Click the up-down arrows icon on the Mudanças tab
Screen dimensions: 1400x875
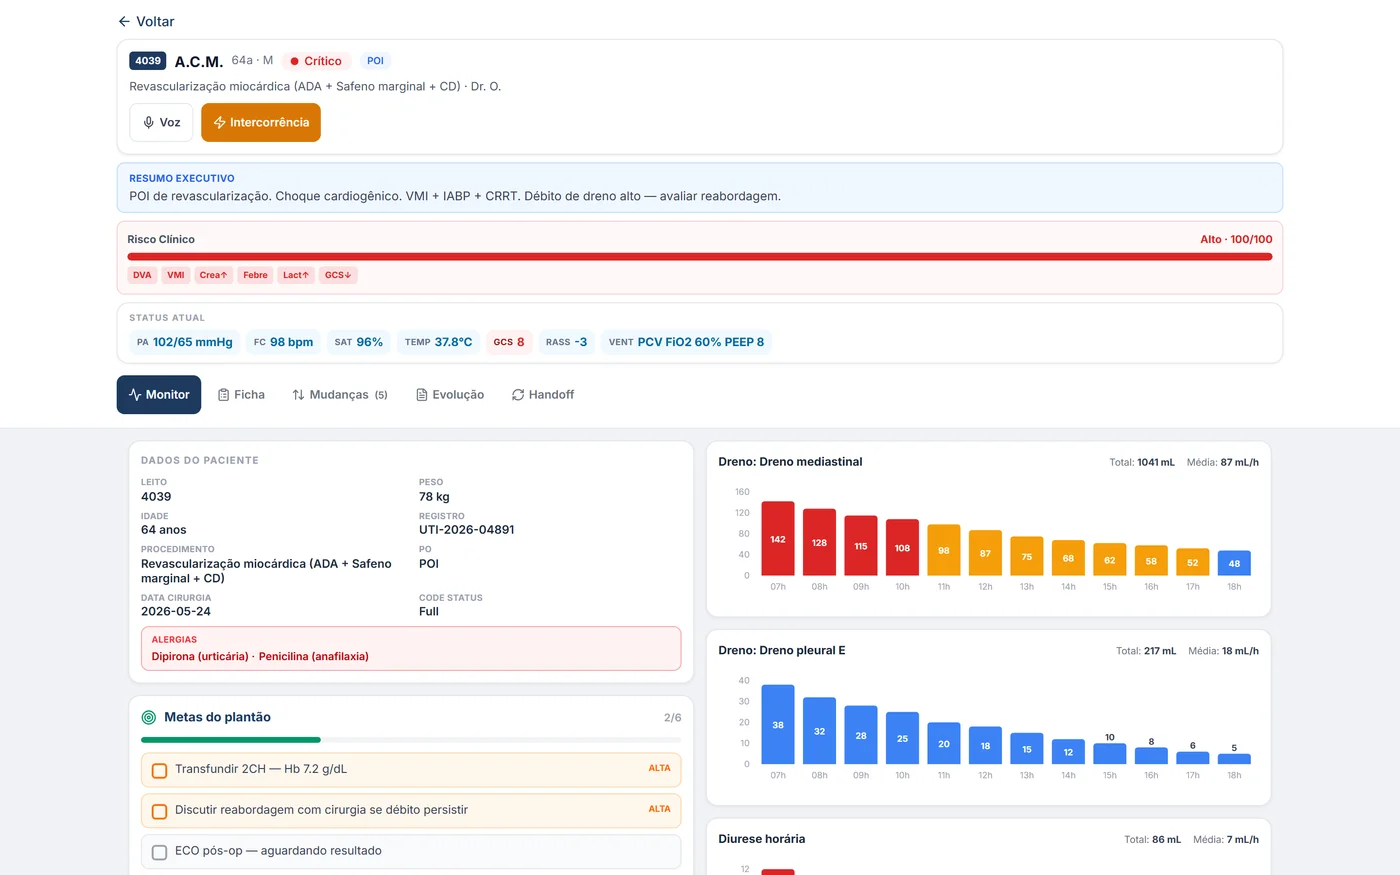(x=298, y=395)
